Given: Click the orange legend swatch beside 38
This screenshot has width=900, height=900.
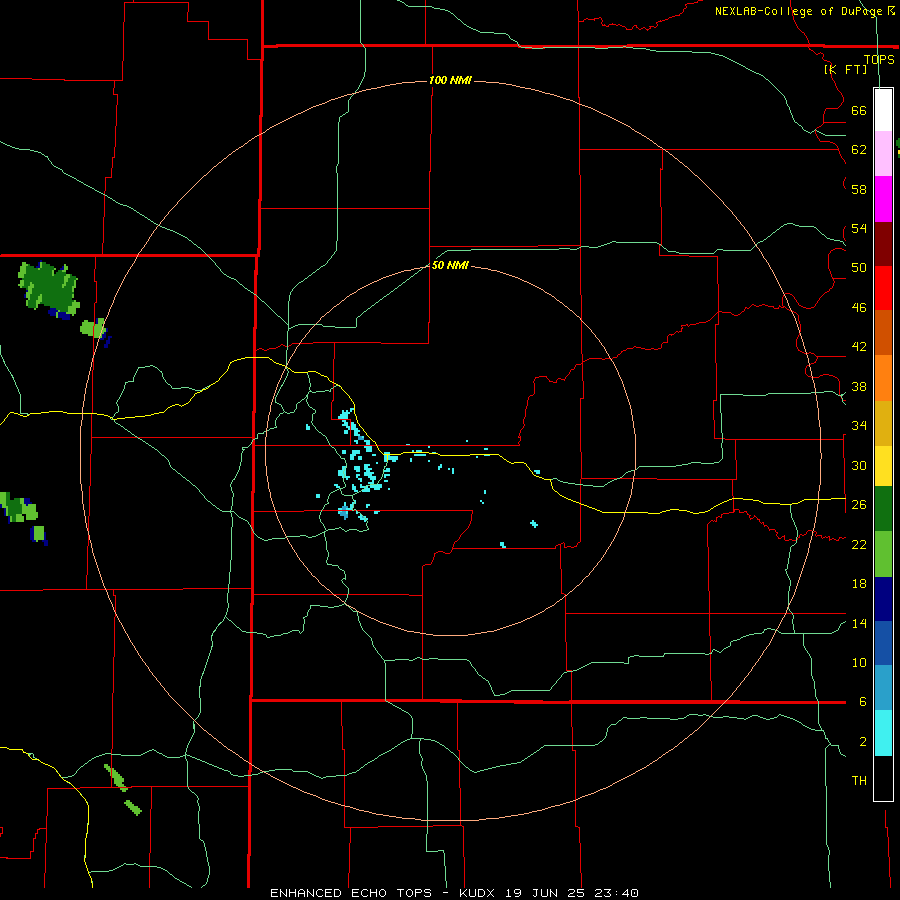Looking at the screenshot, I should [x=883, y=378].
